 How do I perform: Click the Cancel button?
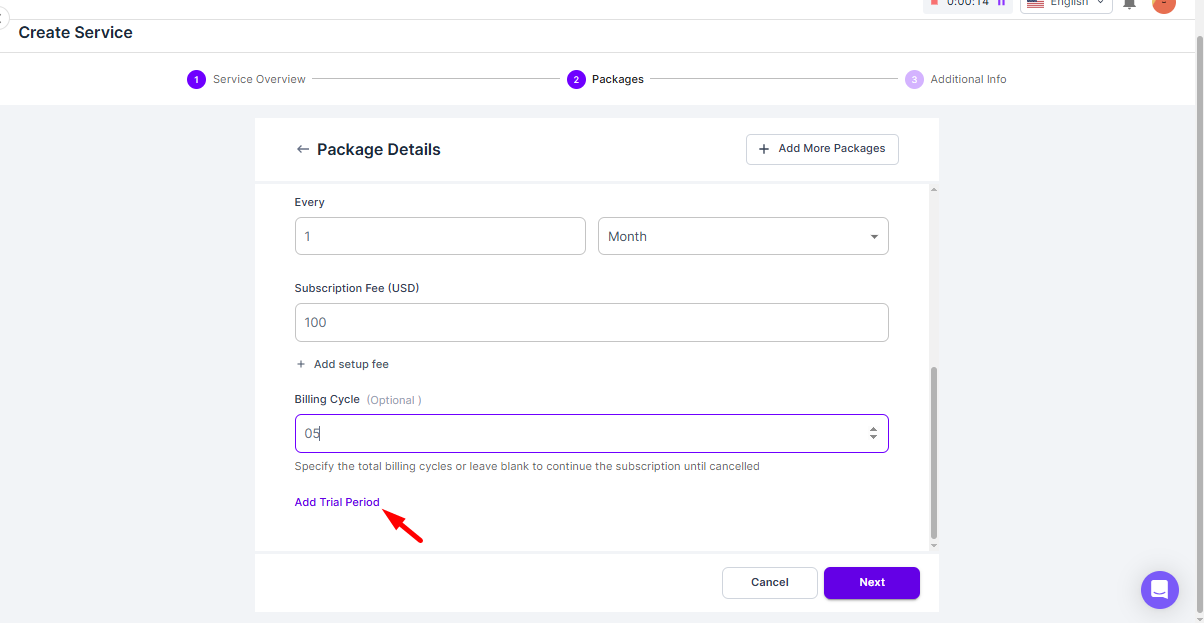pos(769,582)
